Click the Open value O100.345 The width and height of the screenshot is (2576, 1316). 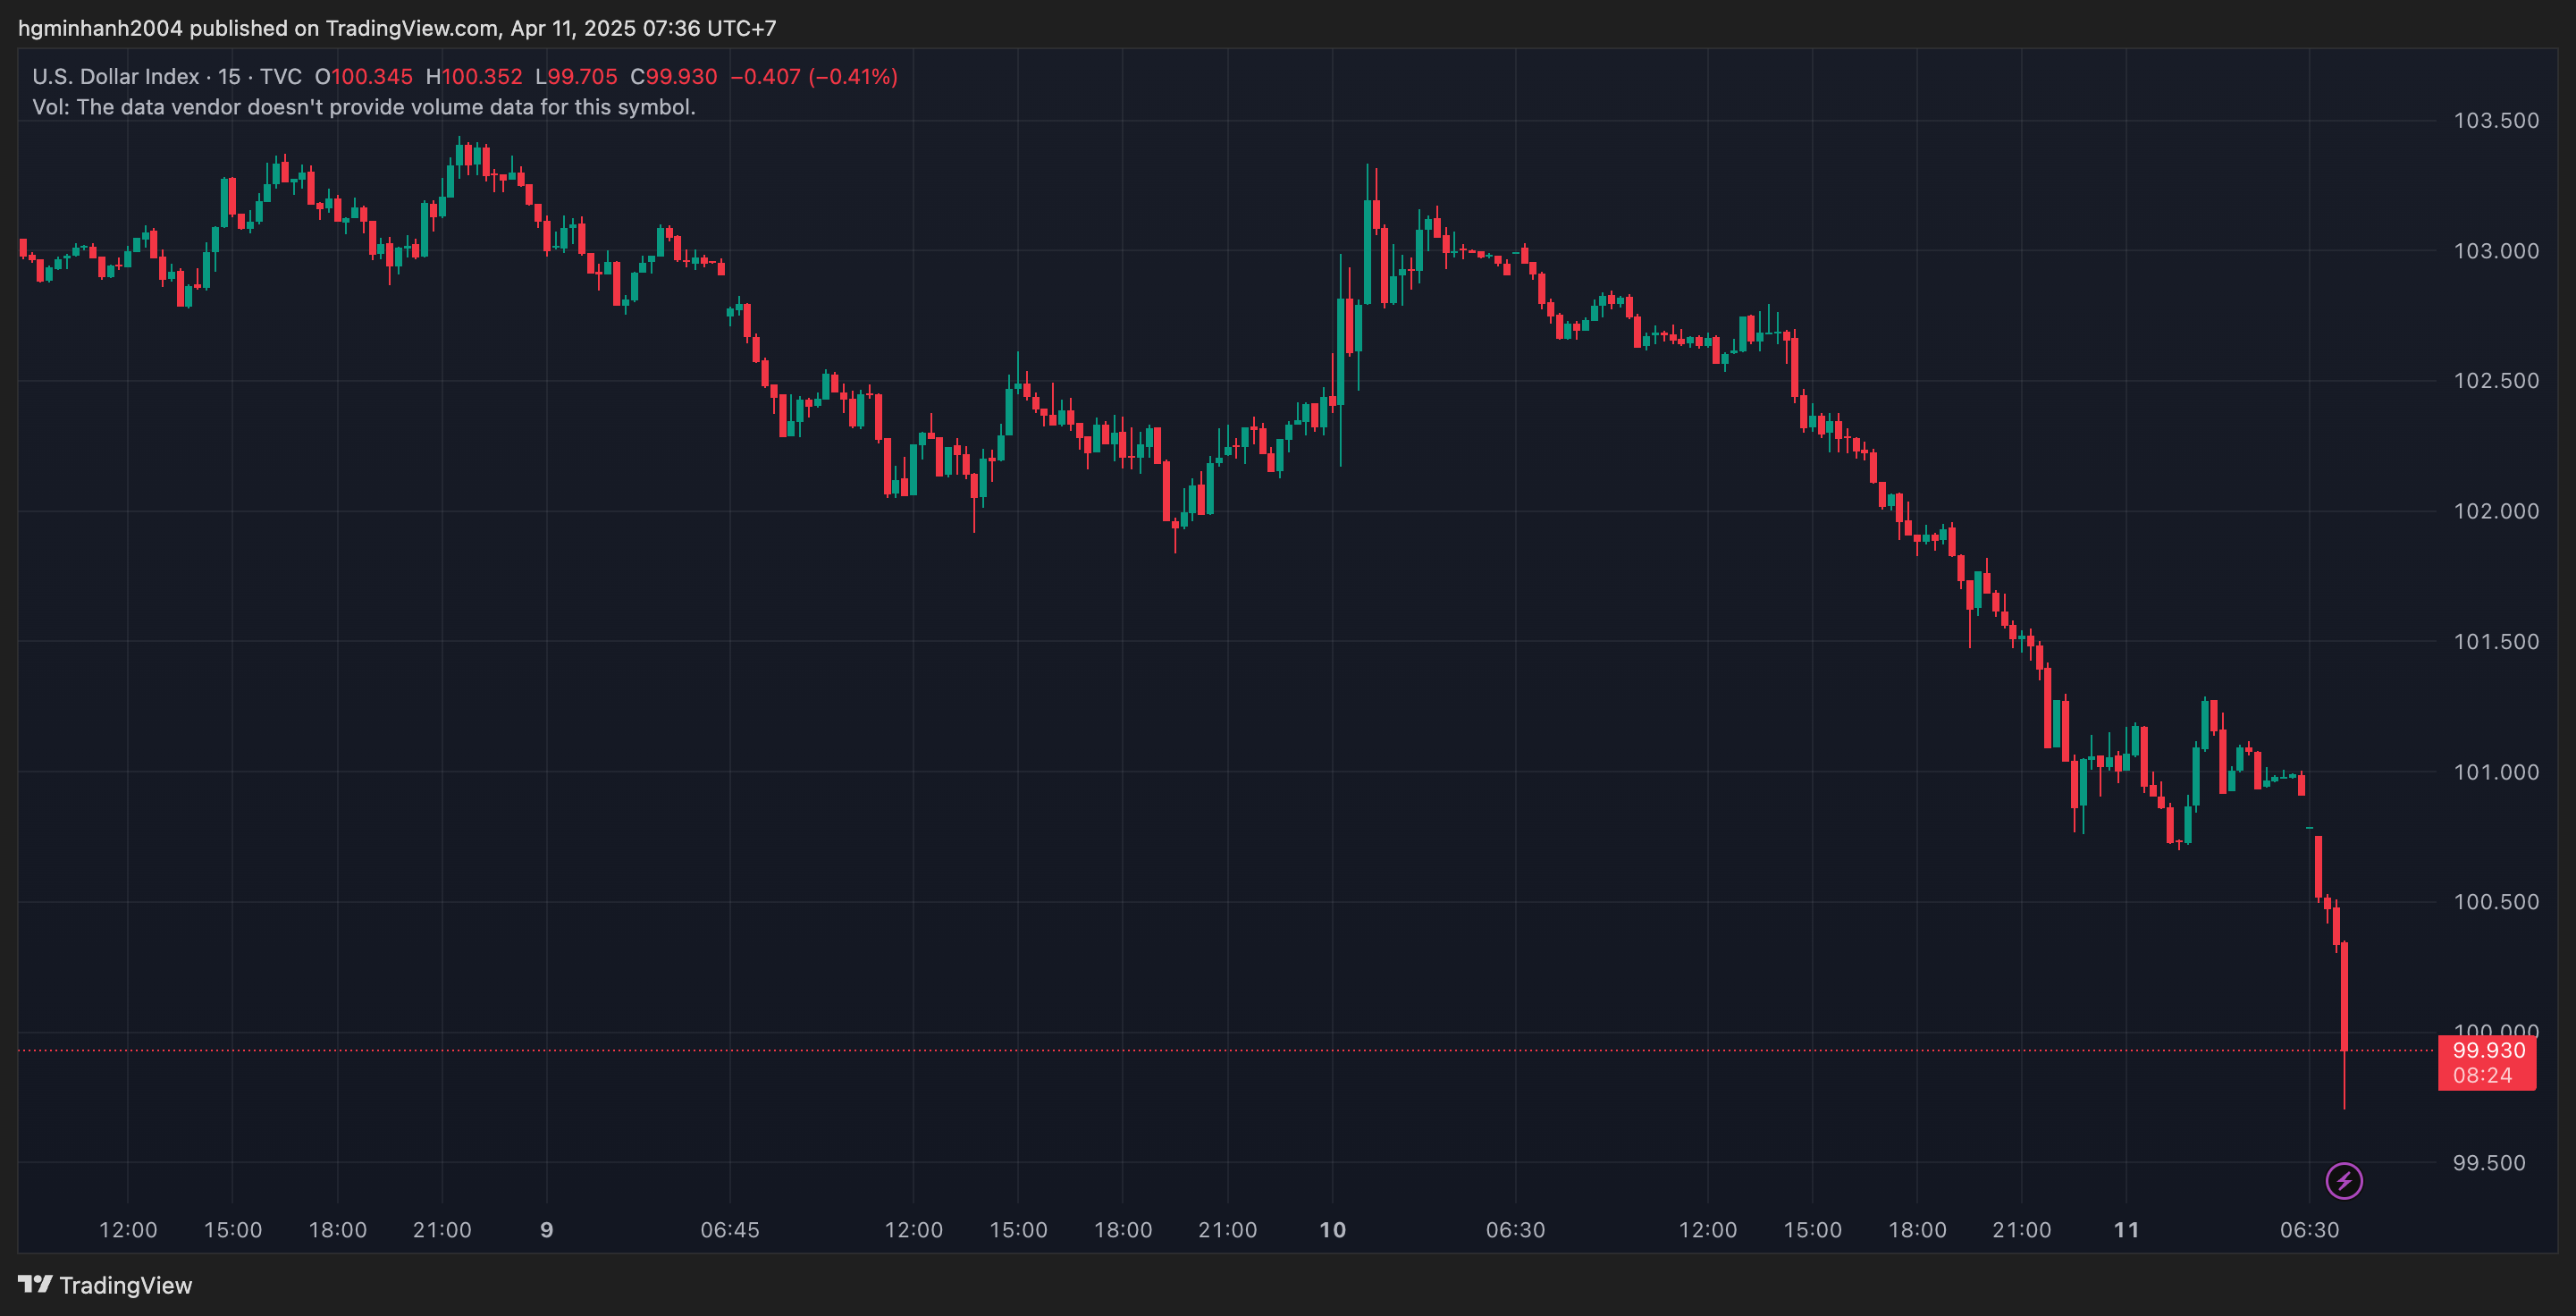364,77
